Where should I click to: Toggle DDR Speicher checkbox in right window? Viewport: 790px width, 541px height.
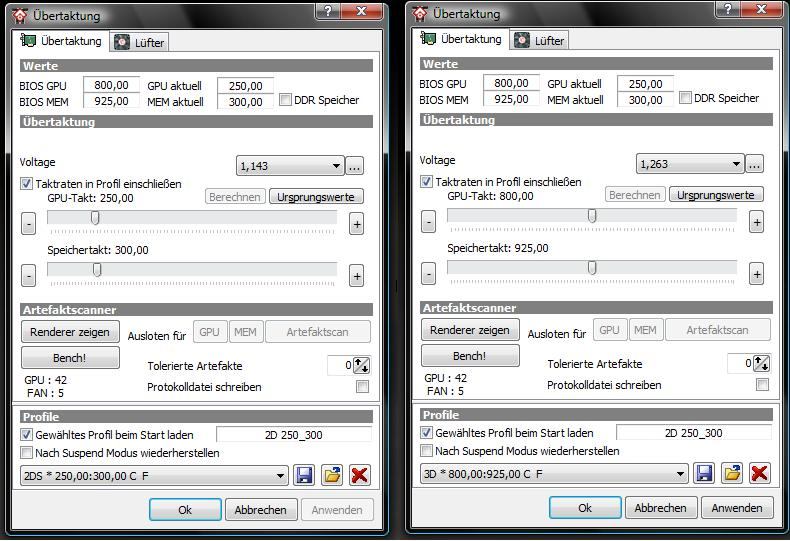pos(685,98)
